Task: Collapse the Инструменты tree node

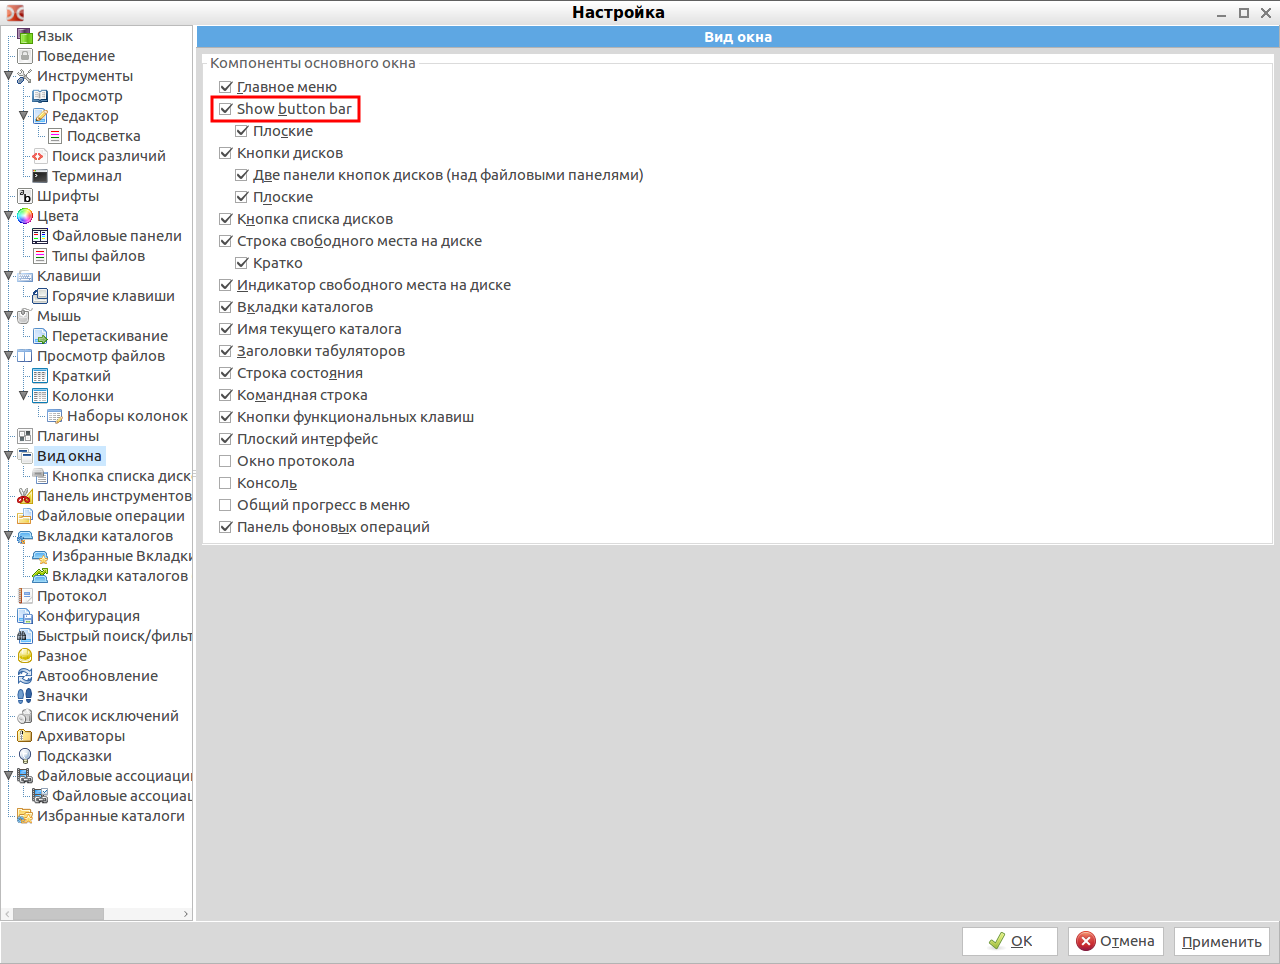Action: (x=9, y=76)
